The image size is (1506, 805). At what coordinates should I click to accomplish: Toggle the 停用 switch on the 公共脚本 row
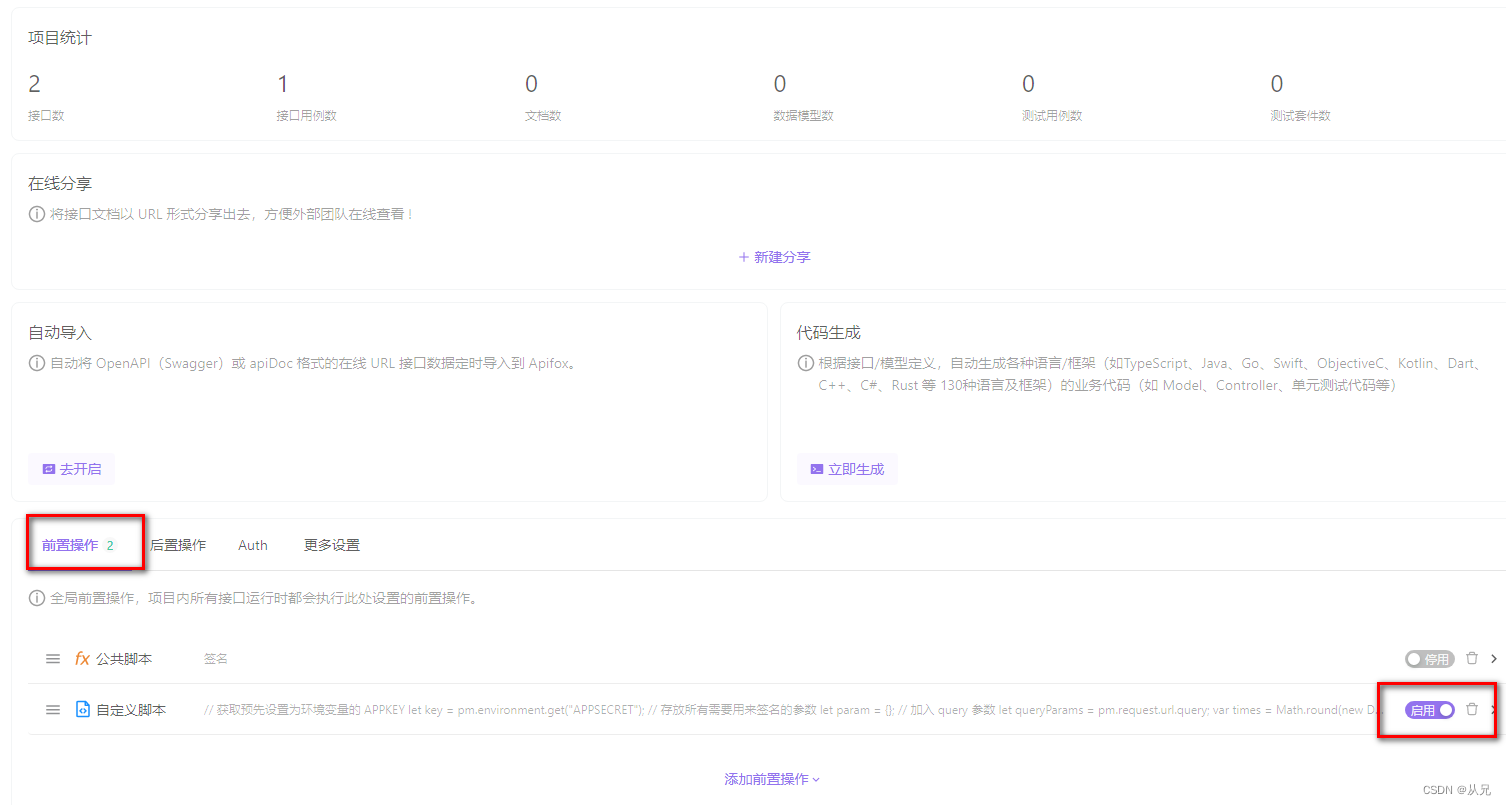[1429, 659]
